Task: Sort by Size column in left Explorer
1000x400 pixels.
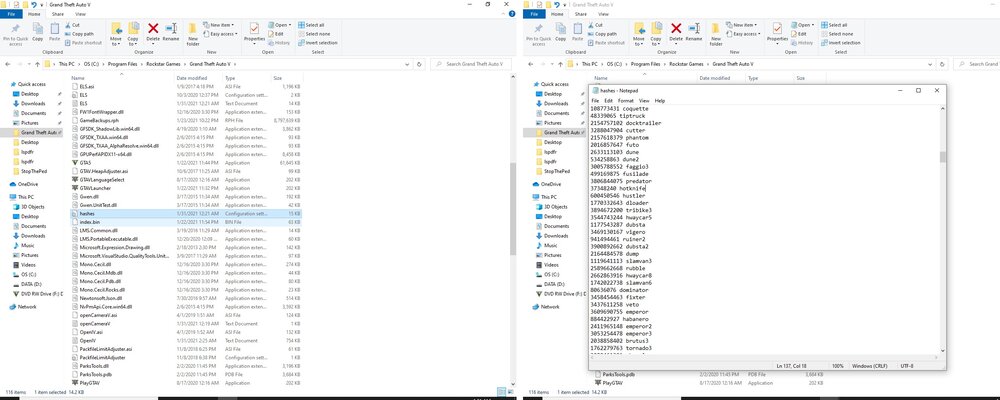Action: 277,78
